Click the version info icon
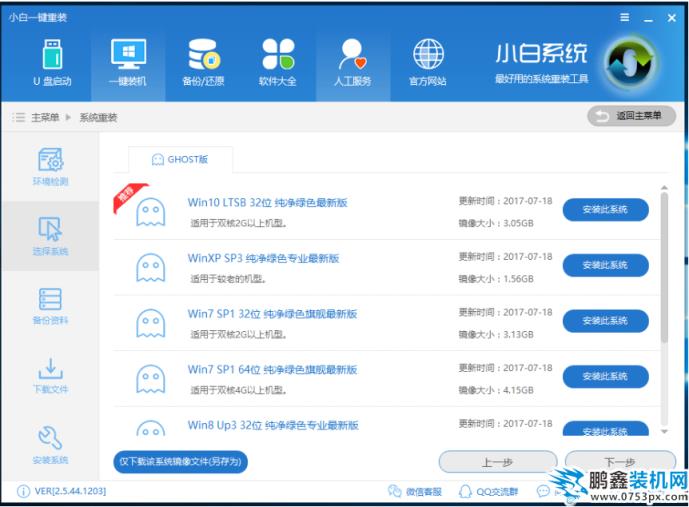This screenshot has width=689, height=507. pos(23,491)
